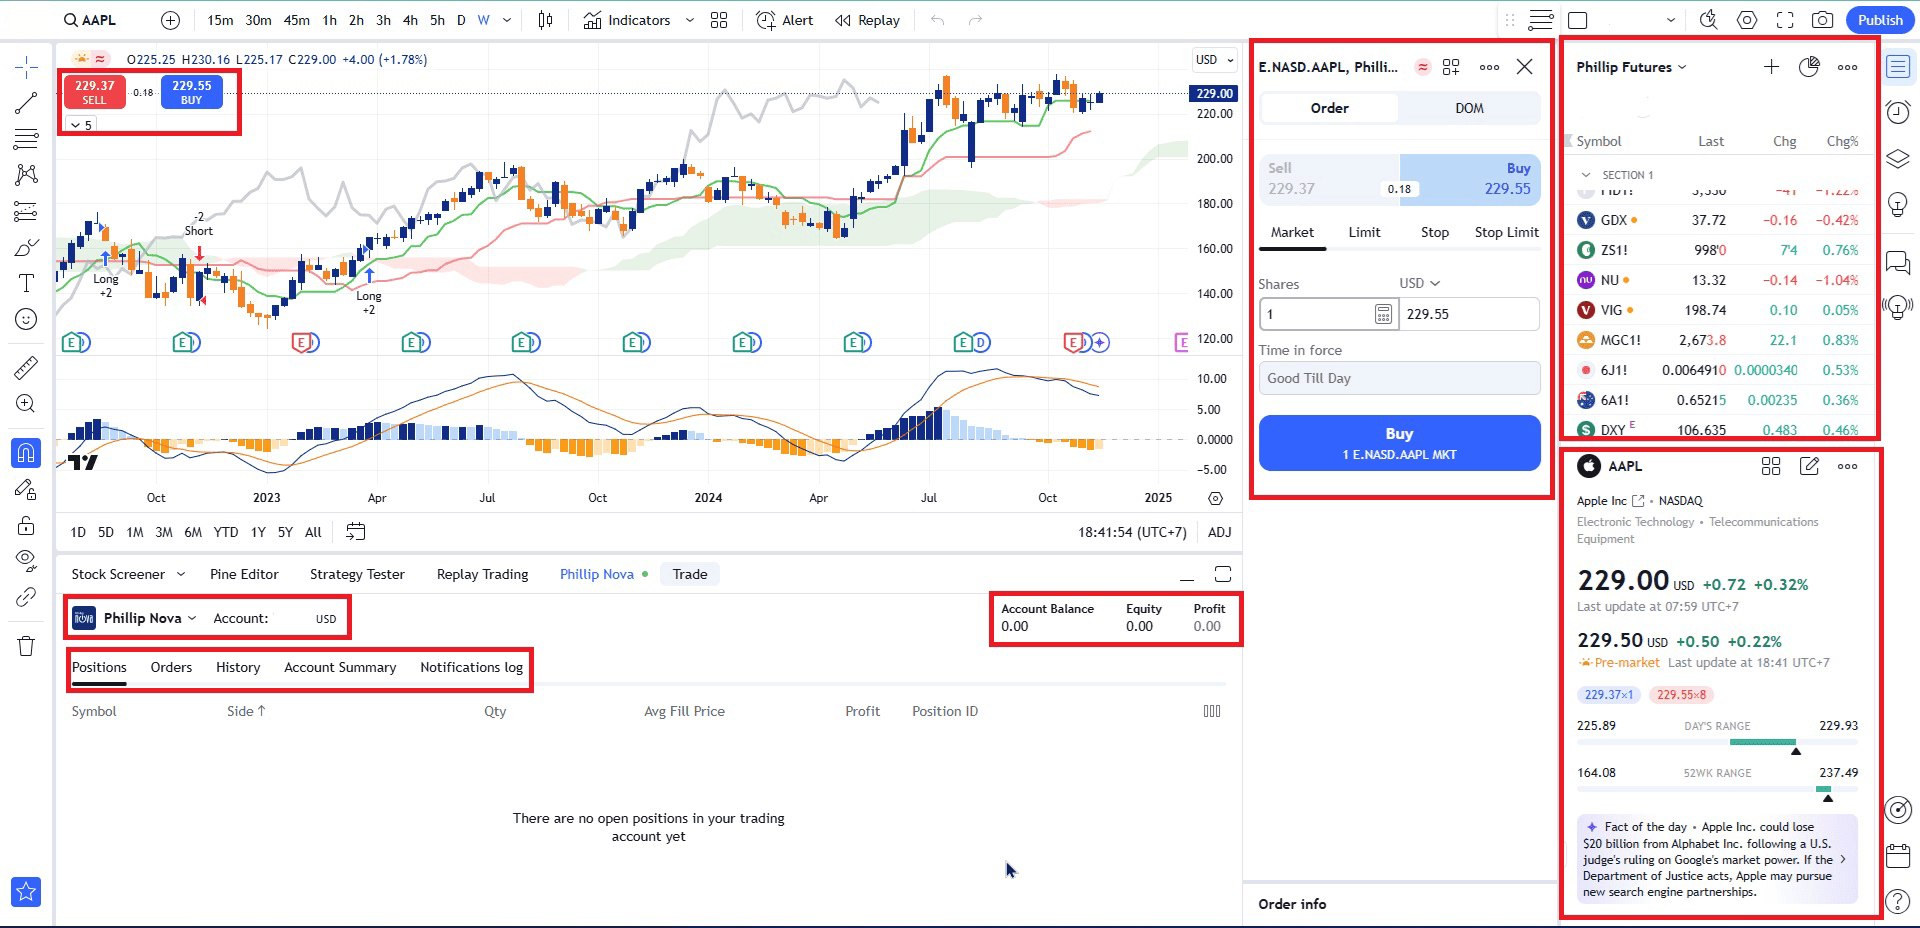The height and width of the screenshot is (928, 1920).
Task: Open the Notifications log tab
Action: (x=471, y=667)
